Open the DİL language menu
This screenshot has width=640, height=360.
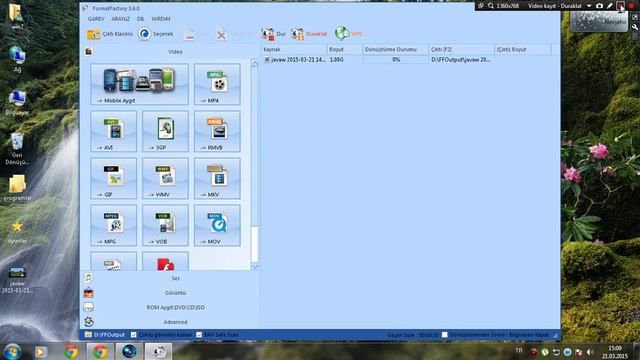click(x=140, y=19)
